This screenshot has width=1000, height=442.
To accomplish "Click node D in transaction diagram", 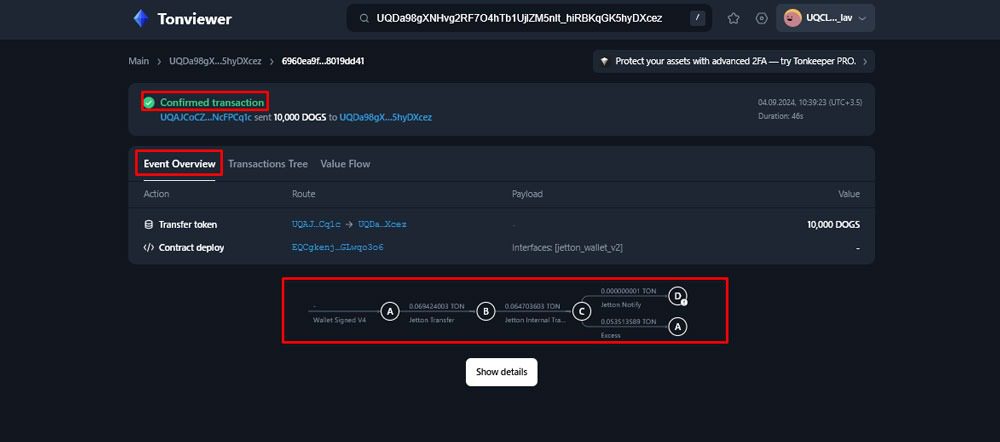I will click(677, 295).
